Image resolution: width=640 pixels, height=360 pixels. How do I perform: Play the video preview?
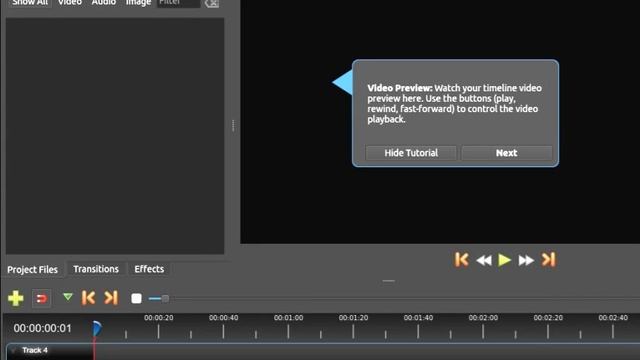coord(504,260)
